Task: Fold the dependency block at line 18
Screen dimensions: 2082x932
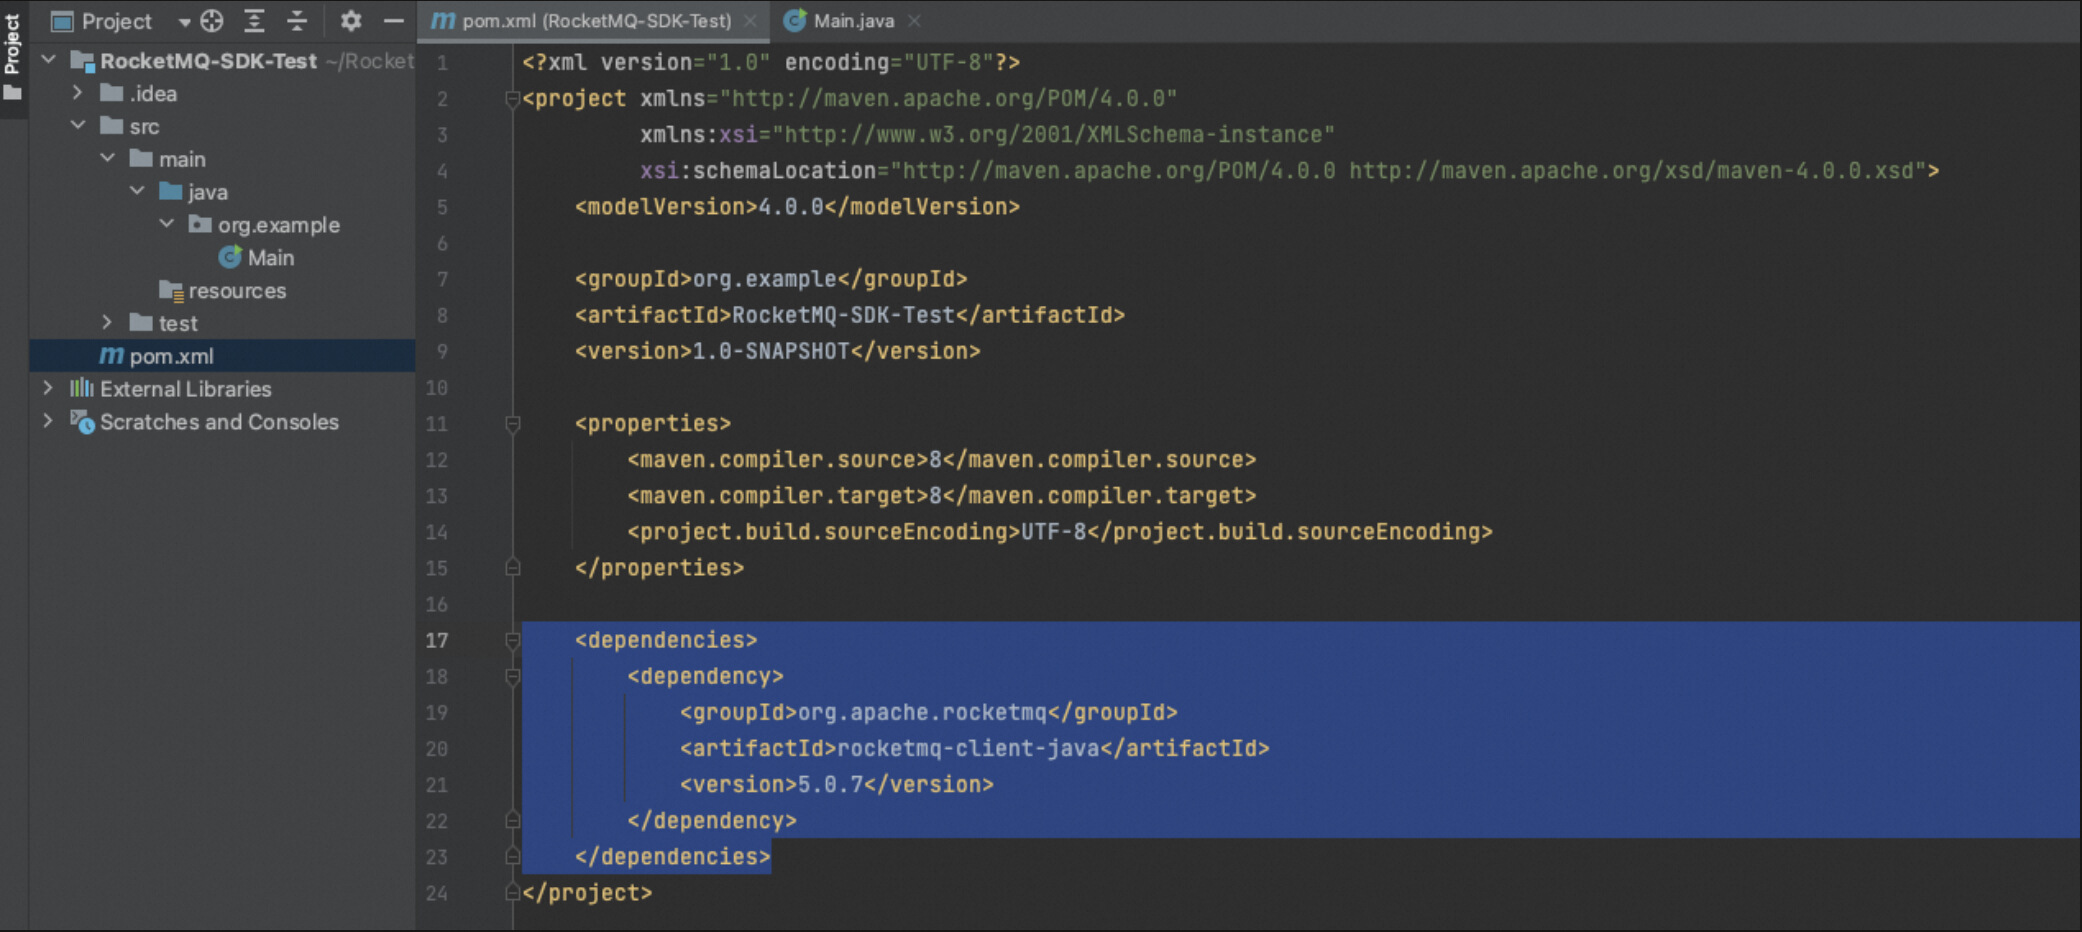Action: click(x=513, y=677)
